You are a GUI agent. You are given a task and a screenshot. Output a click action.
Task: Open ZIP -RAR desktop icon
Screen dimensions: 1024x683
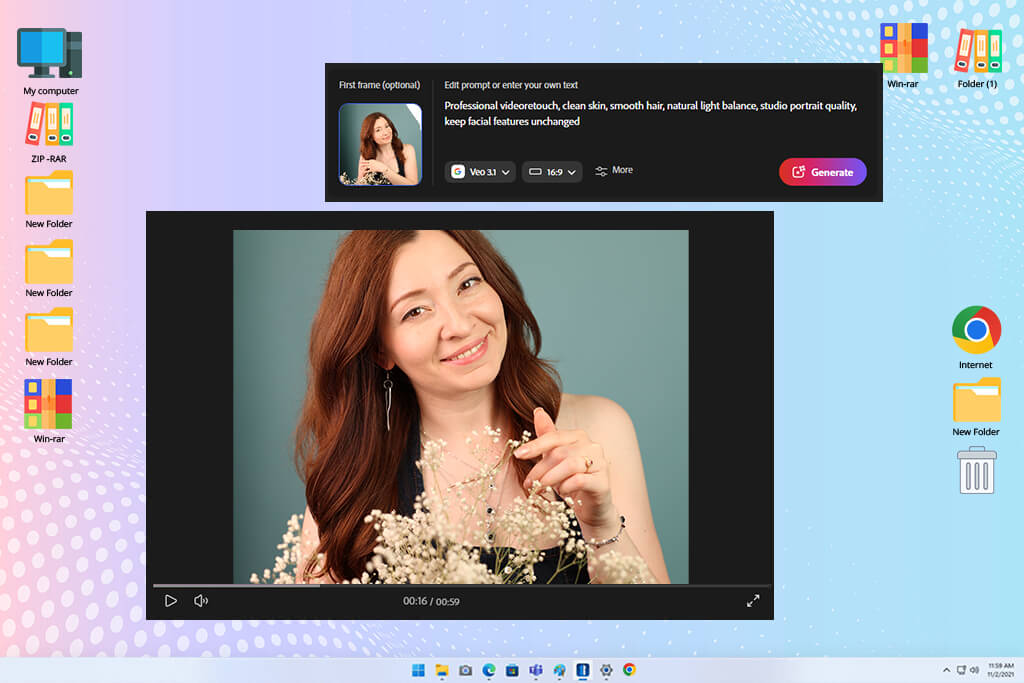point(49,133)
